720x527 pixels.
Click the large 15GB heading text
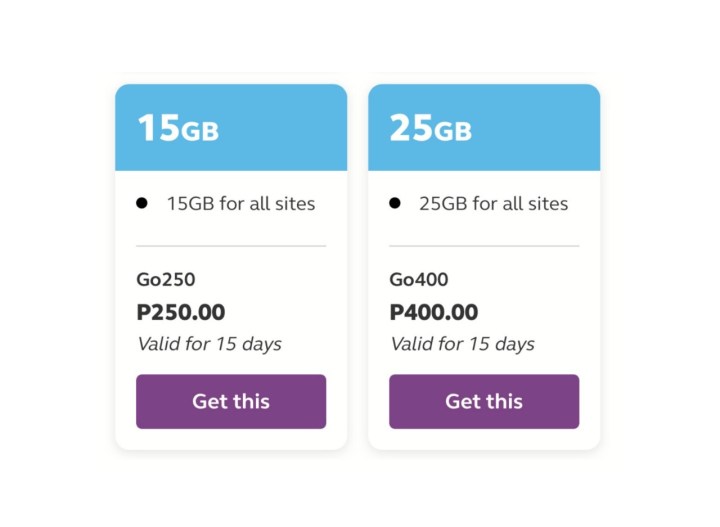[x=178, y=128]
